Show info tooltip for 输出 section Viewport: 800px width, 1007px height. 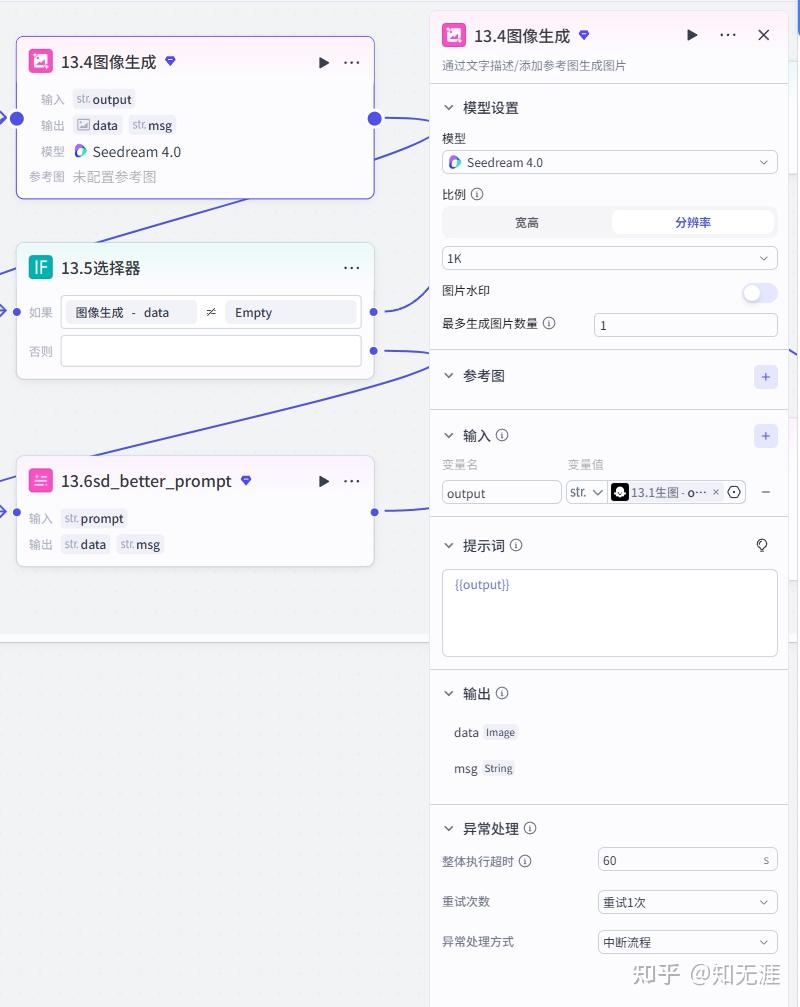(x=502, y=693)
